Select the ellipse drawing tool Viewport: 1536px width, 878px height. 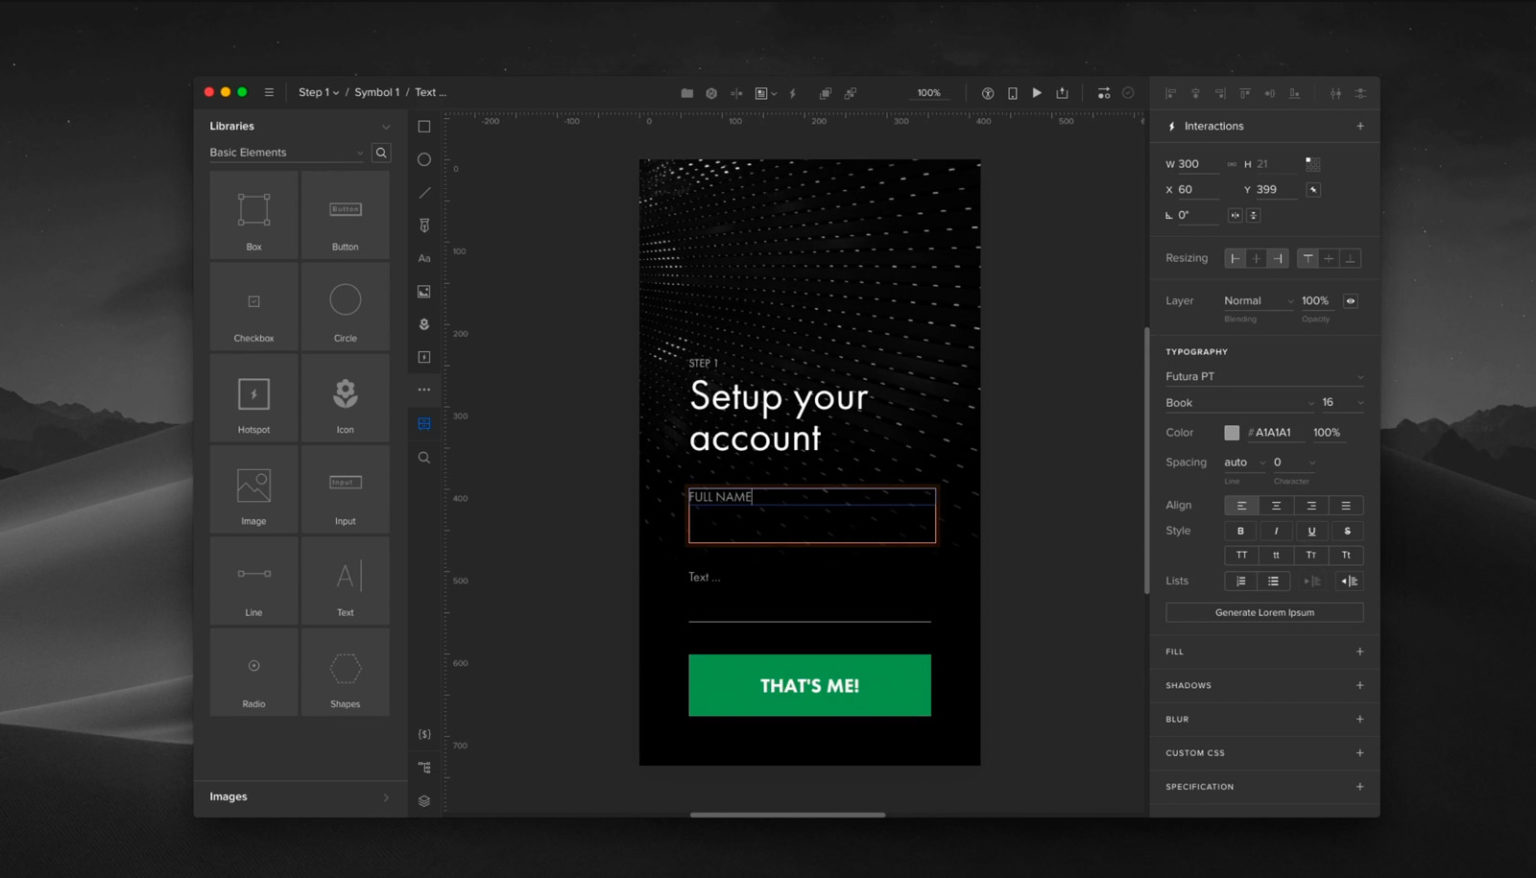(424, 160)
